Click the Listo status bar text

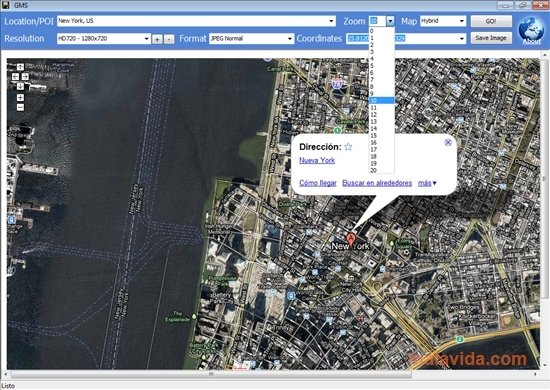(x=8, y=386)
